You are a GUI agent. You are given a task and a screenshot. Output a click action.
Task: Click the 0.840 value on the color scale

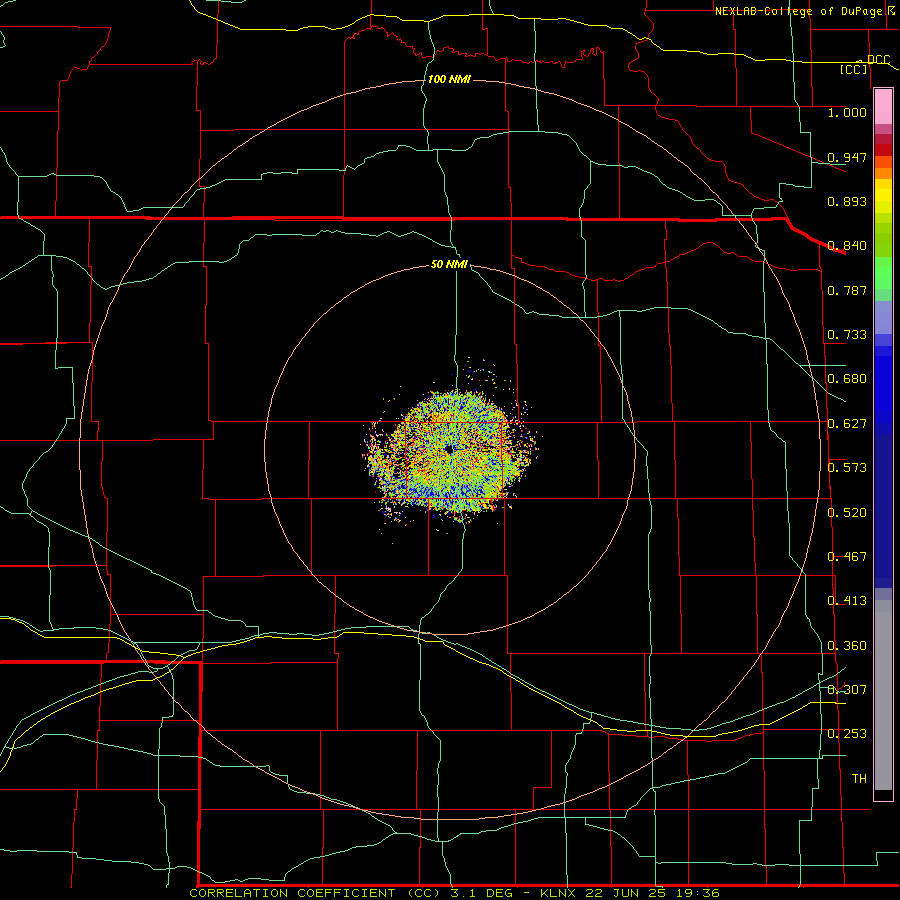point(847,246)
